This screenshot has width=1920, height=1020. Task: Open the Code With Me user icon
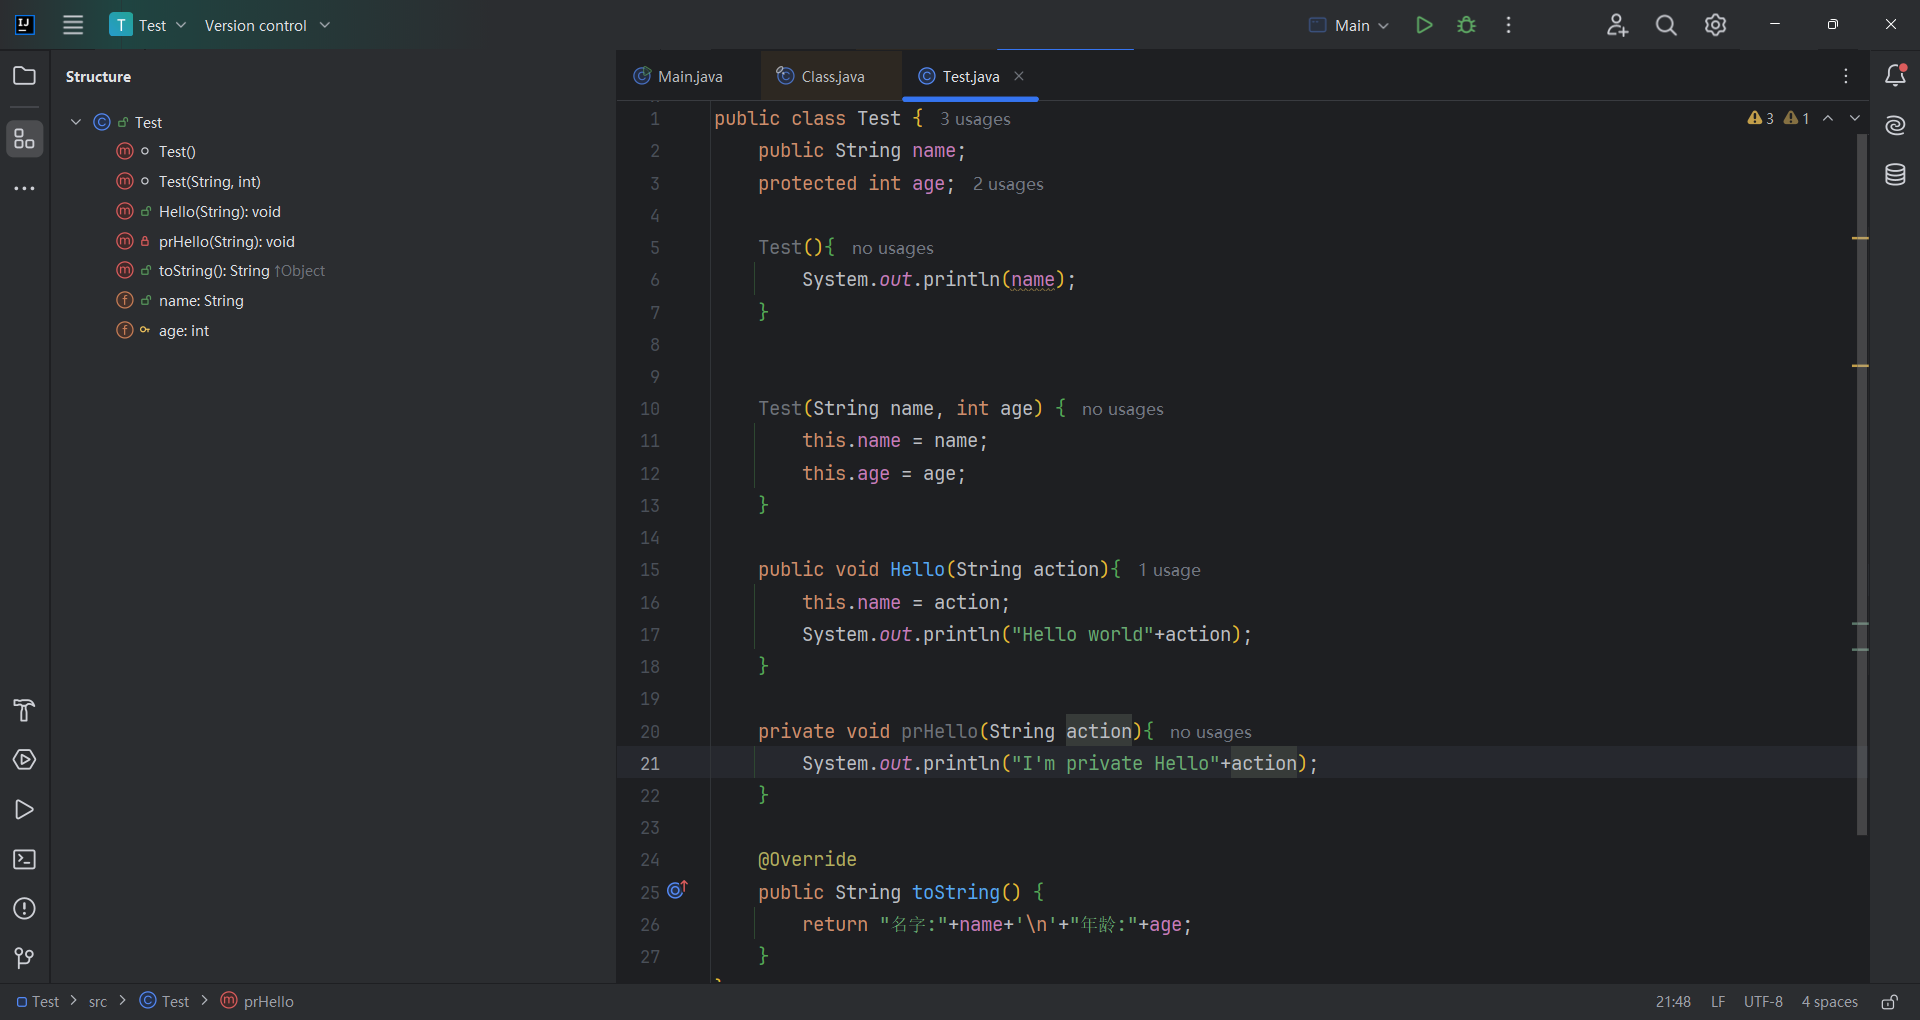[x=1617, y=25]
